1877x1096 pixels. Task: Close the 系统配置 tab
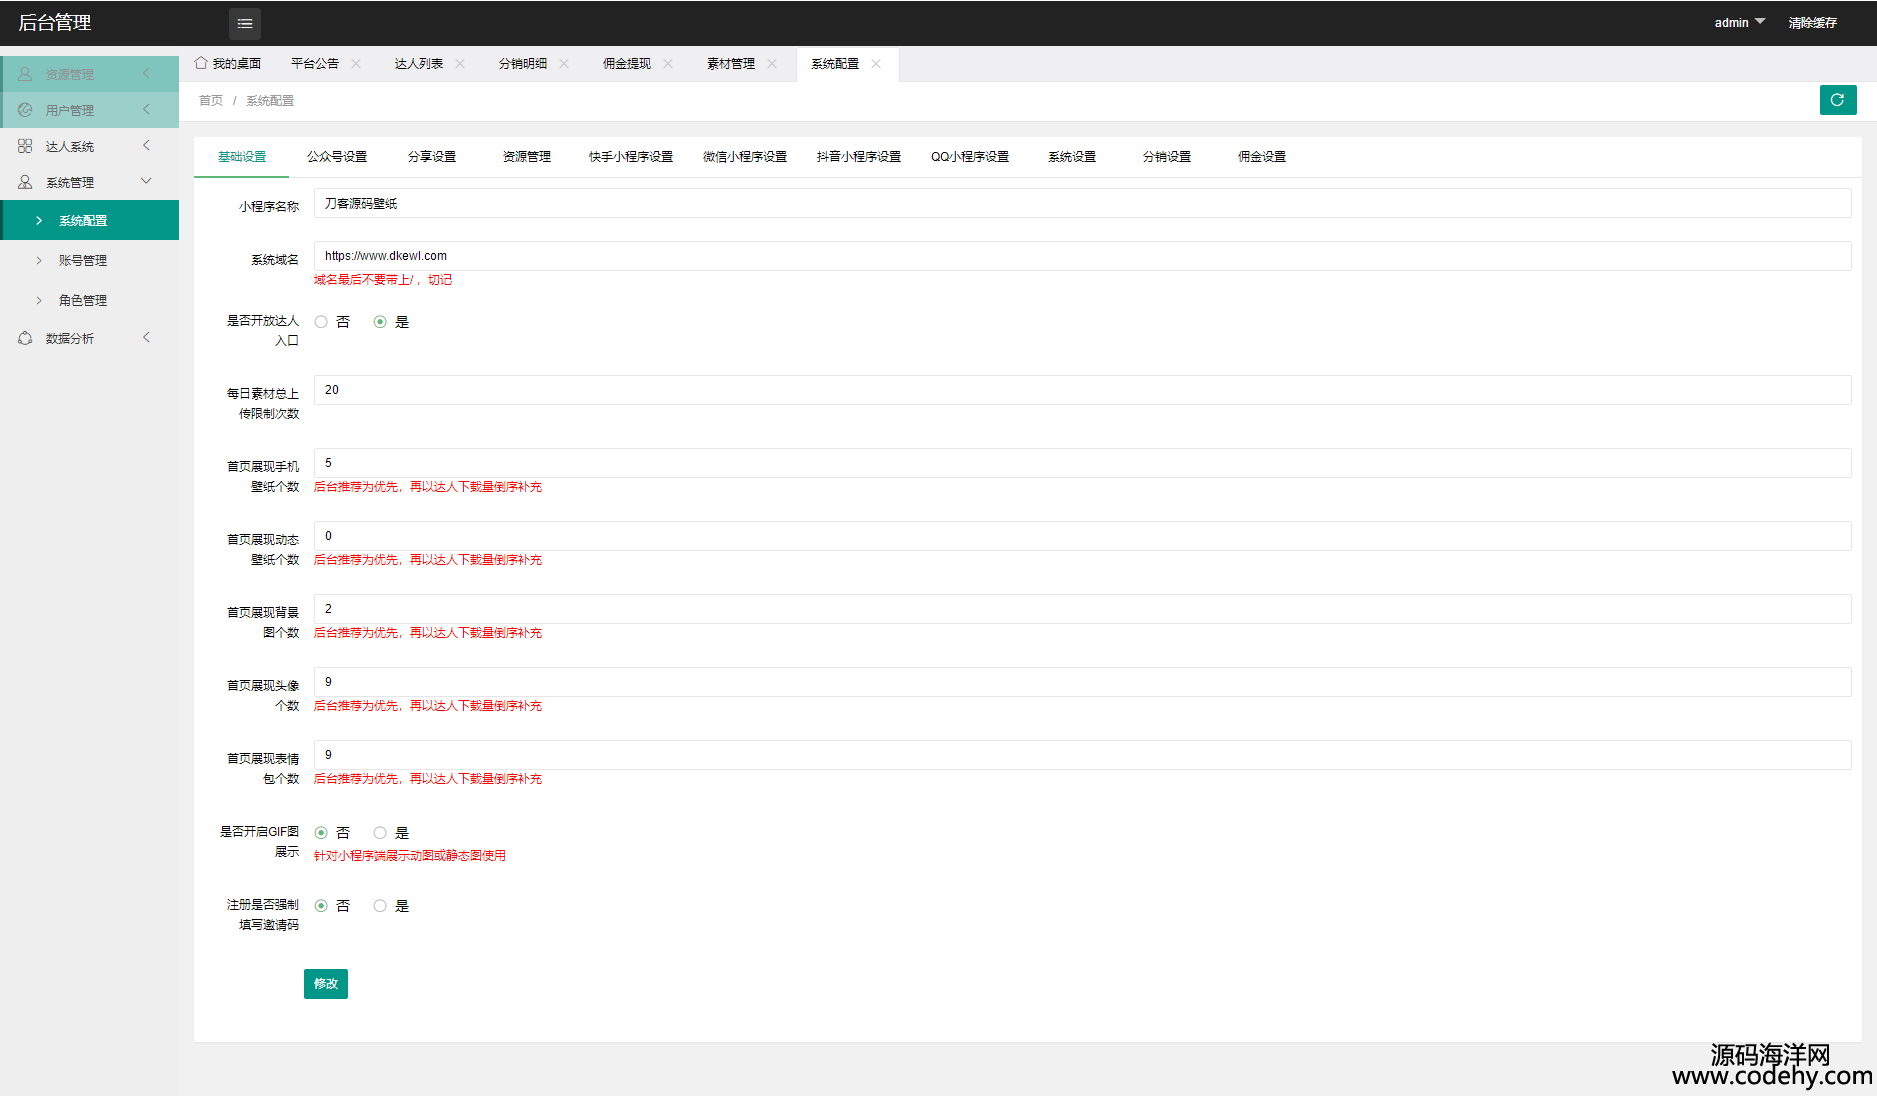876,63
